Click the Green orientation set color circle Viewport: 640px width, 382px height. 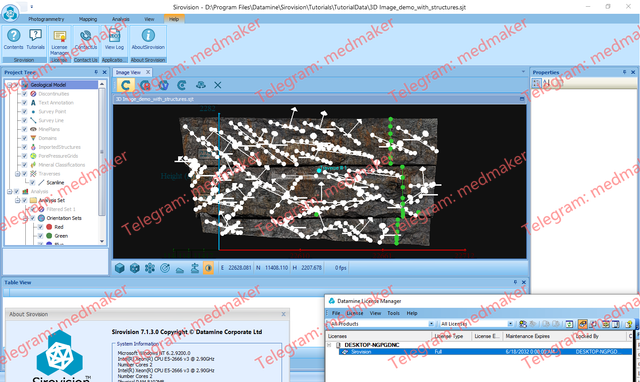(x=49, y=236)
